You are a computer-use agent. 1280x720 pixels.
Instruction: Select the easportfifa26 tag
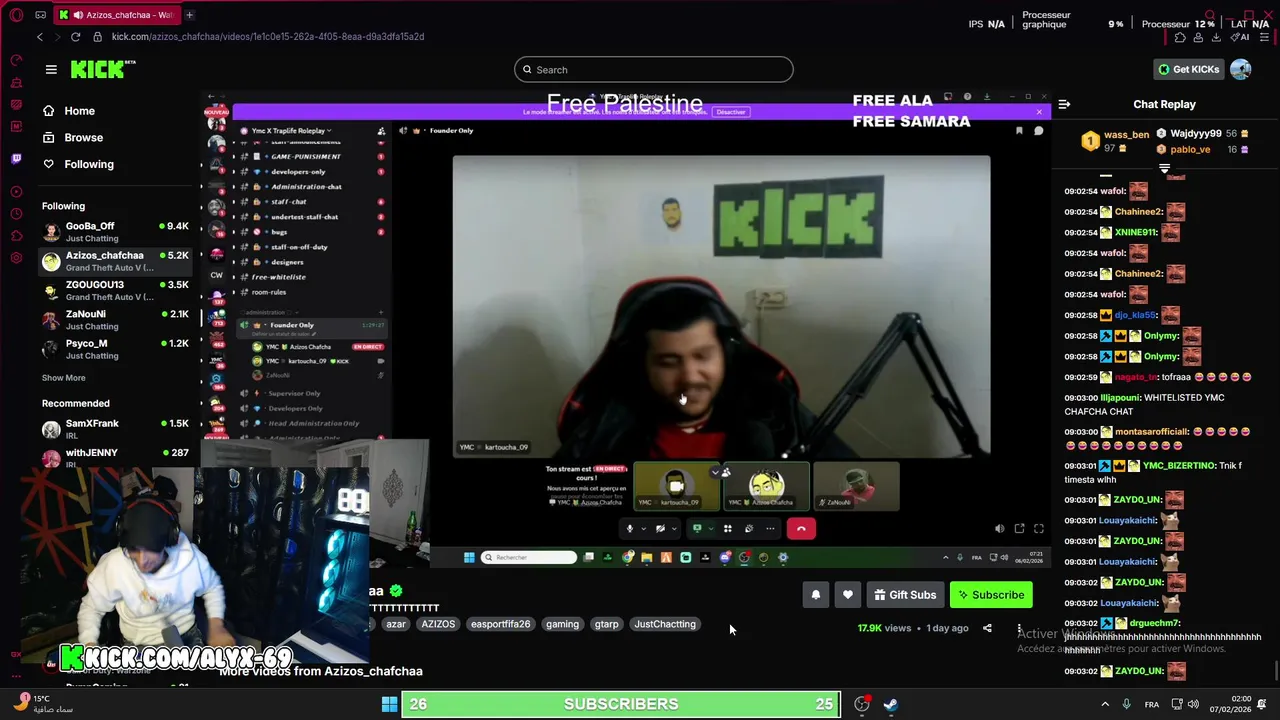(x=500, y=624)
